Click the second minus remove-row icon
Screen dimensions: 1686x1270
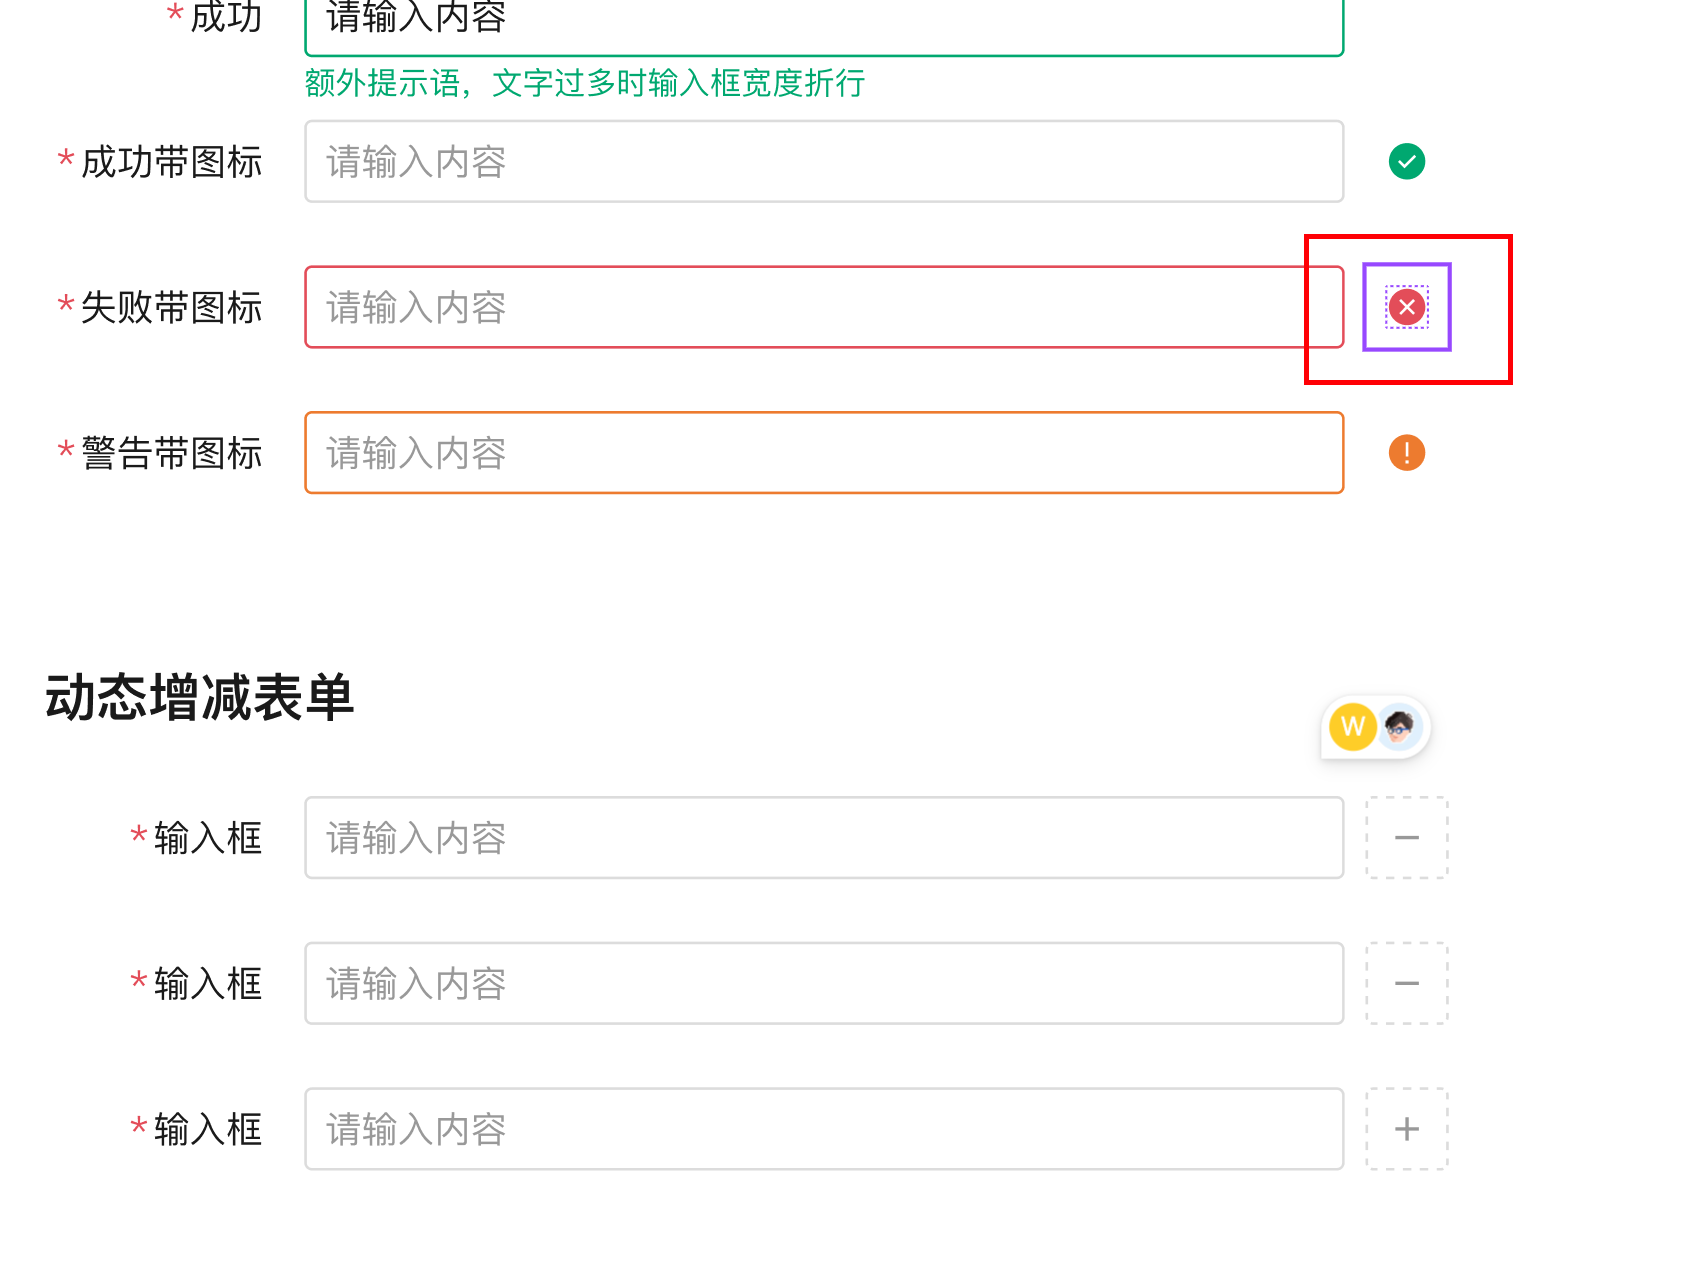click(1406, 984)
